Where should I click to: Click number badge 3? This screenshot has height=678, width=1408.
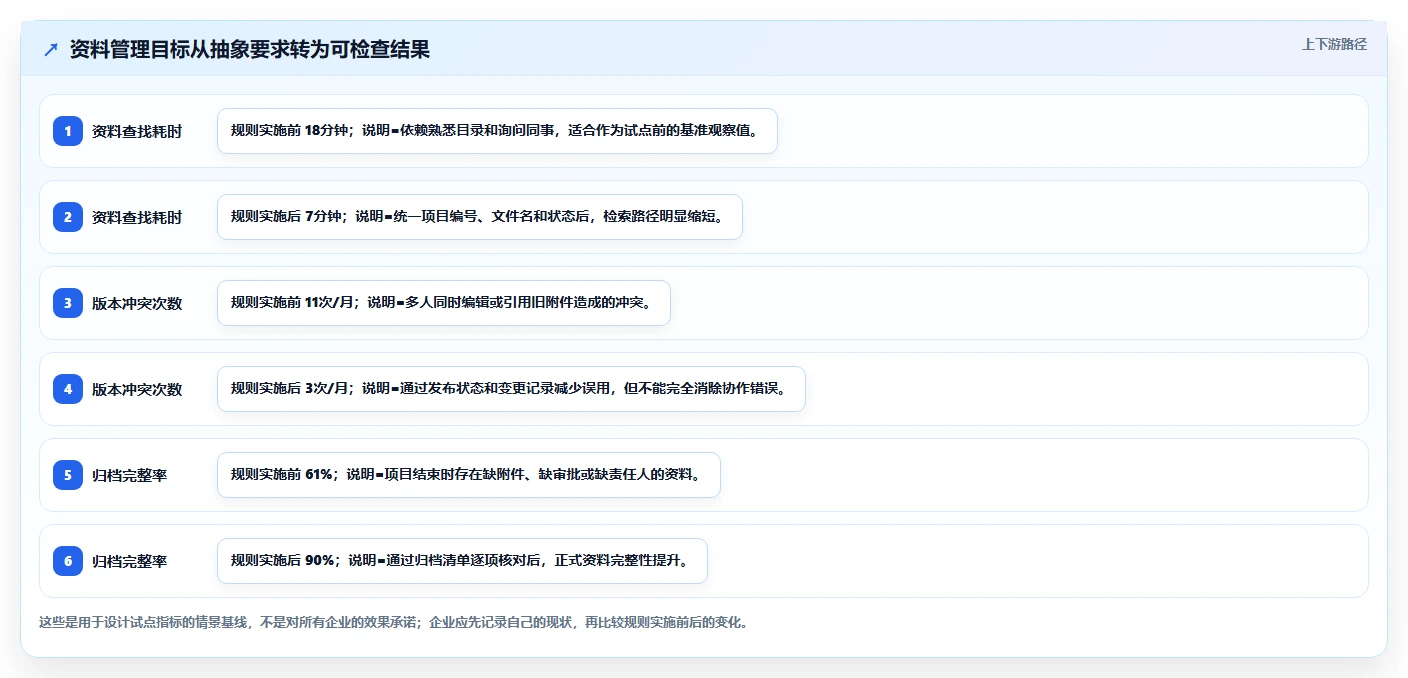tap(68, 303)
